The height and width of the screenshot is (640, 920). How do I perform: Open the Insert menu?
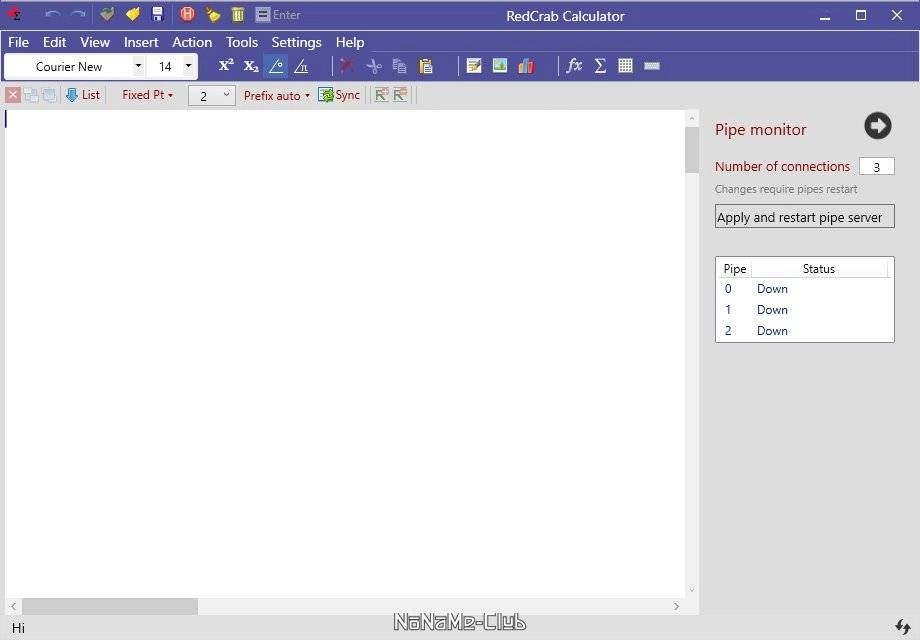coord(141,42)
